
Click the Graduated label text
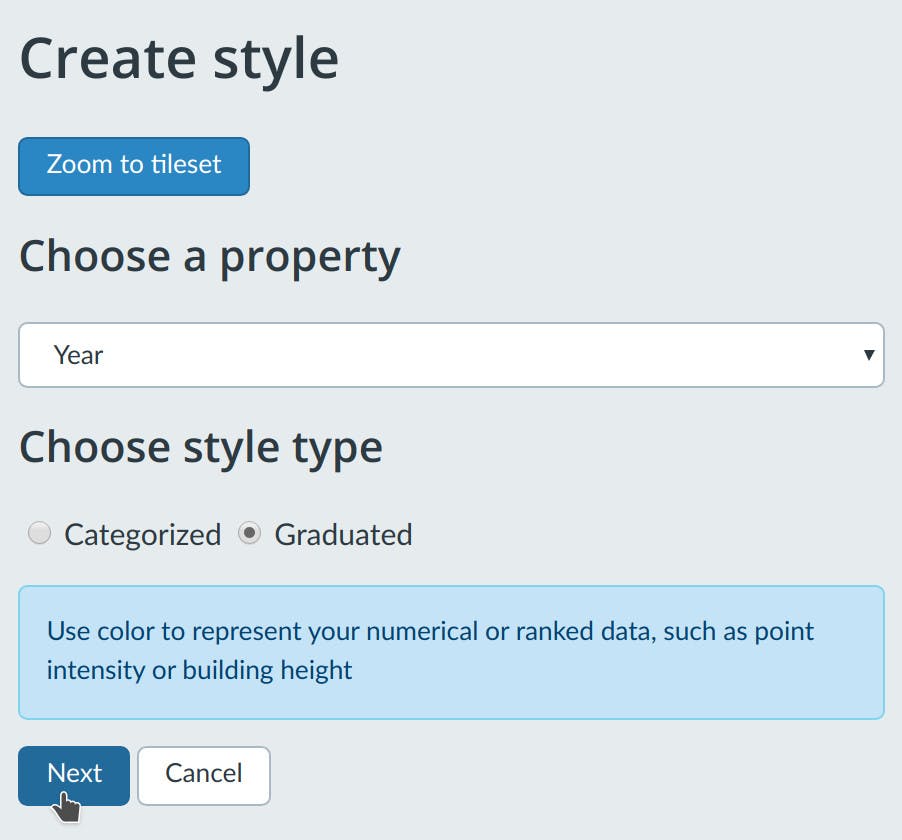point(343,535)
